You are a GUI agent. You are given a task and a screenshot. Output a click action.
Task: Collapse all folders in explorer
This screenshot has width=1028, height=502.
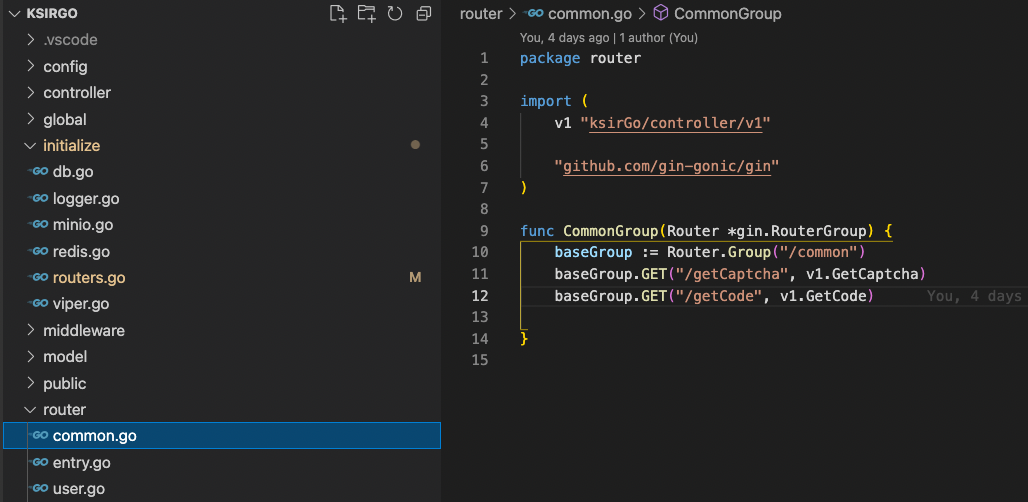423,13
